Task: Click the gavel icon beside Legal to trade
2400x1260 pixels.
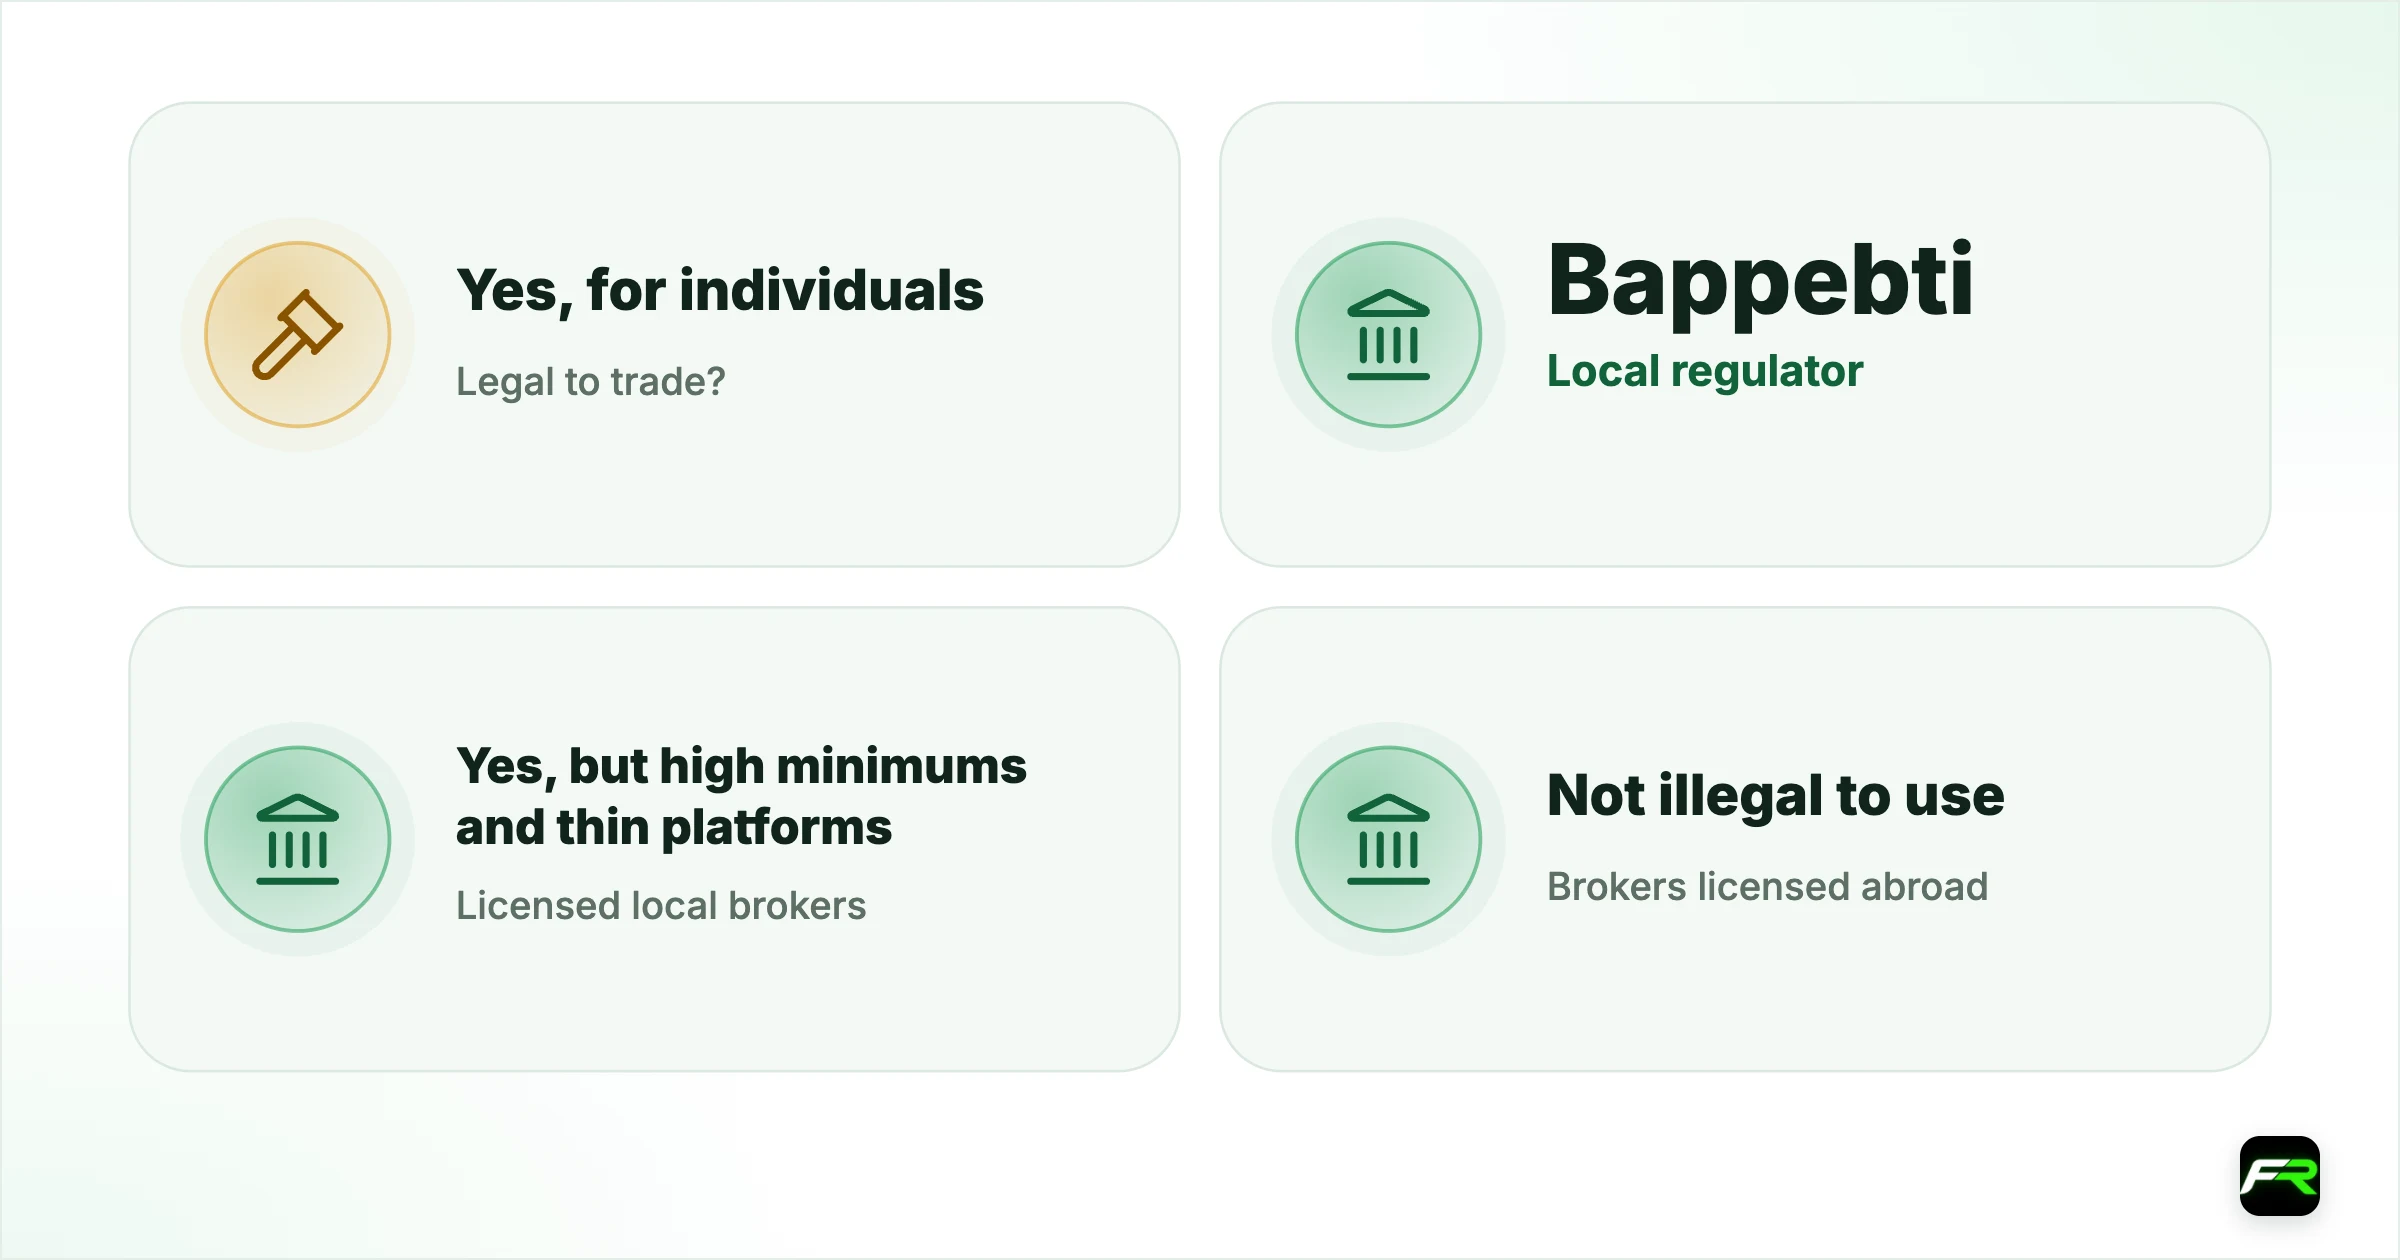Action: point(298,334)
